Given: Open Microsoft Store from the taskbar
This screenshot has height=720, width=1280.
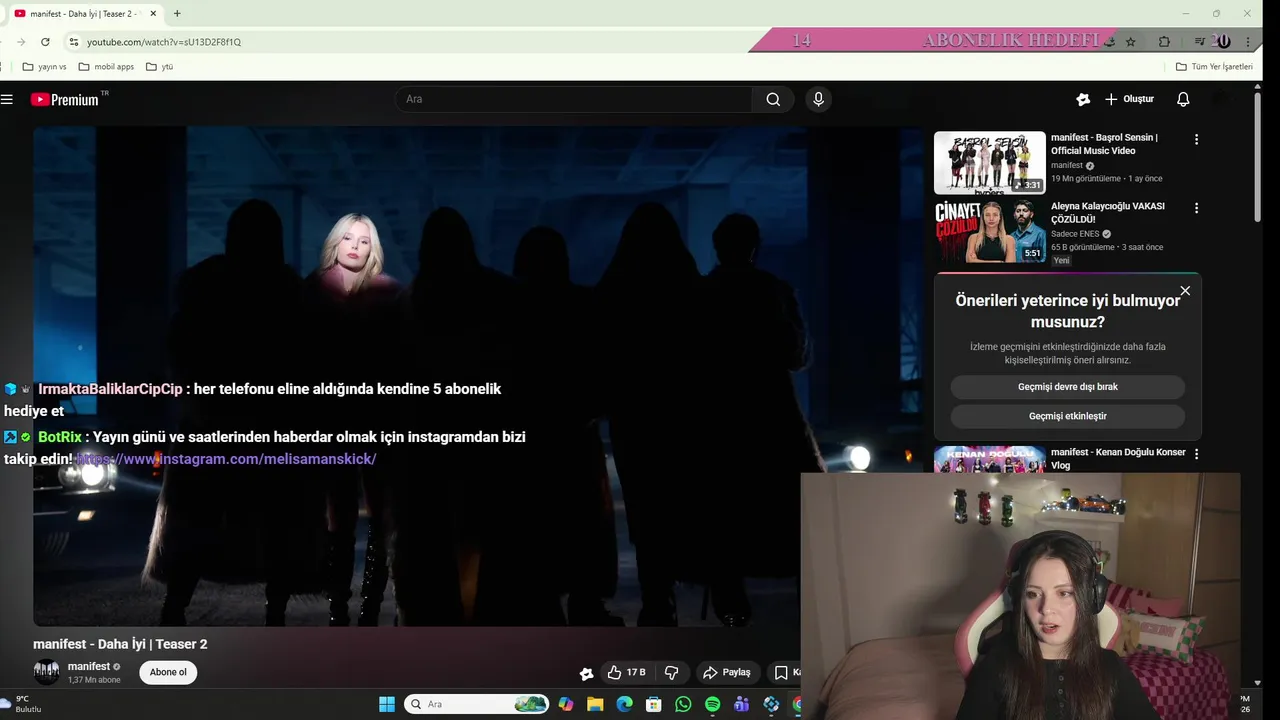Looking at the screenshot, I should pyautogui.click(x=653, y=704).
